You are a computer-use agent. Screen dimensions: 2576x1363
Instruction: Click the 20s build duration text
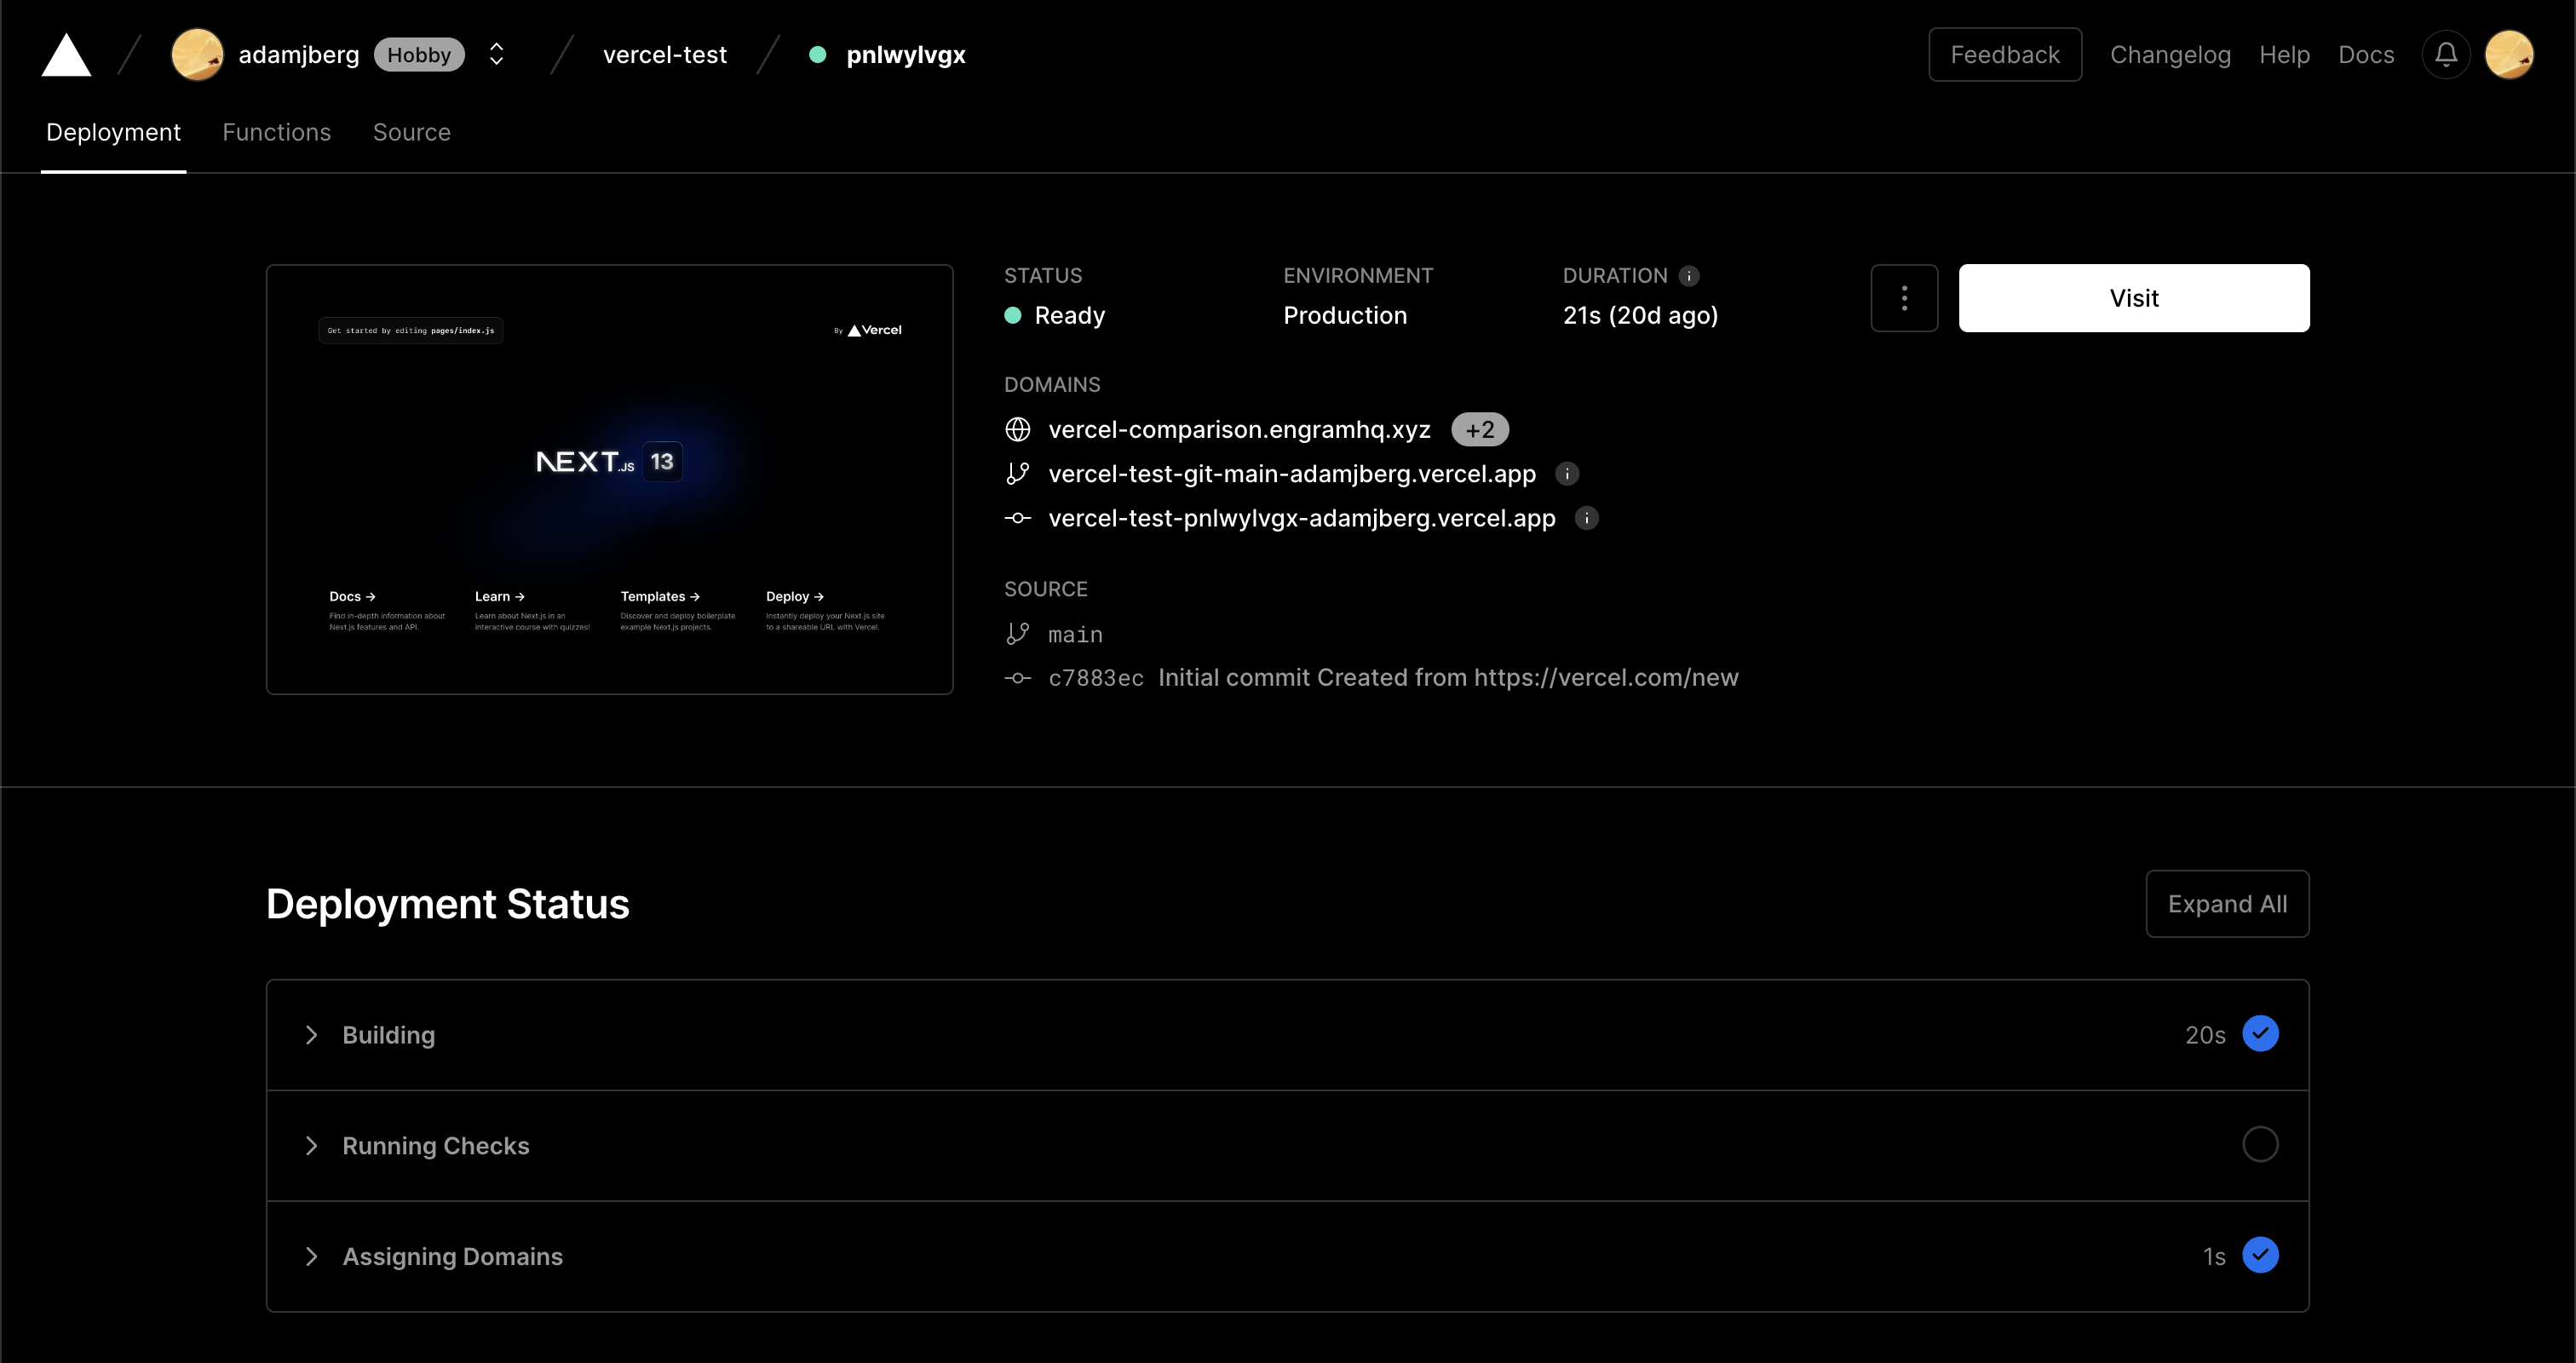pos(2205,1035)
